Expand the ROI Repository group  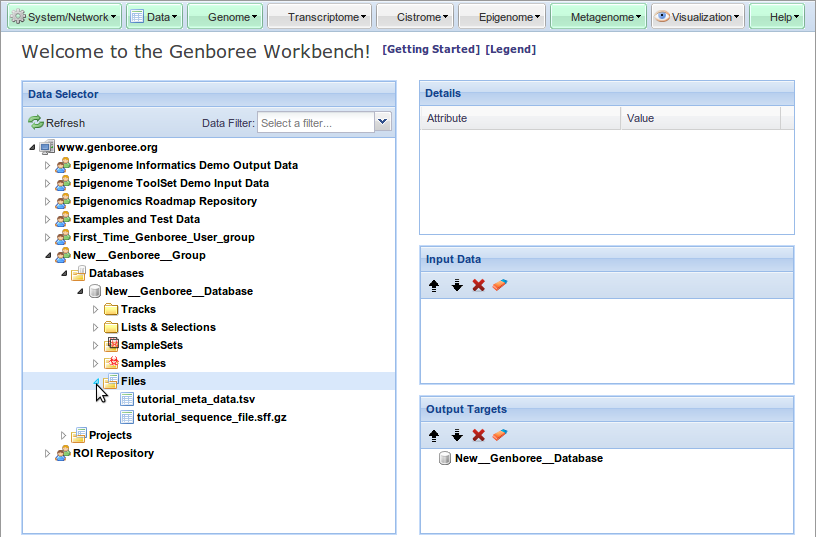click(x=48, y=454)
